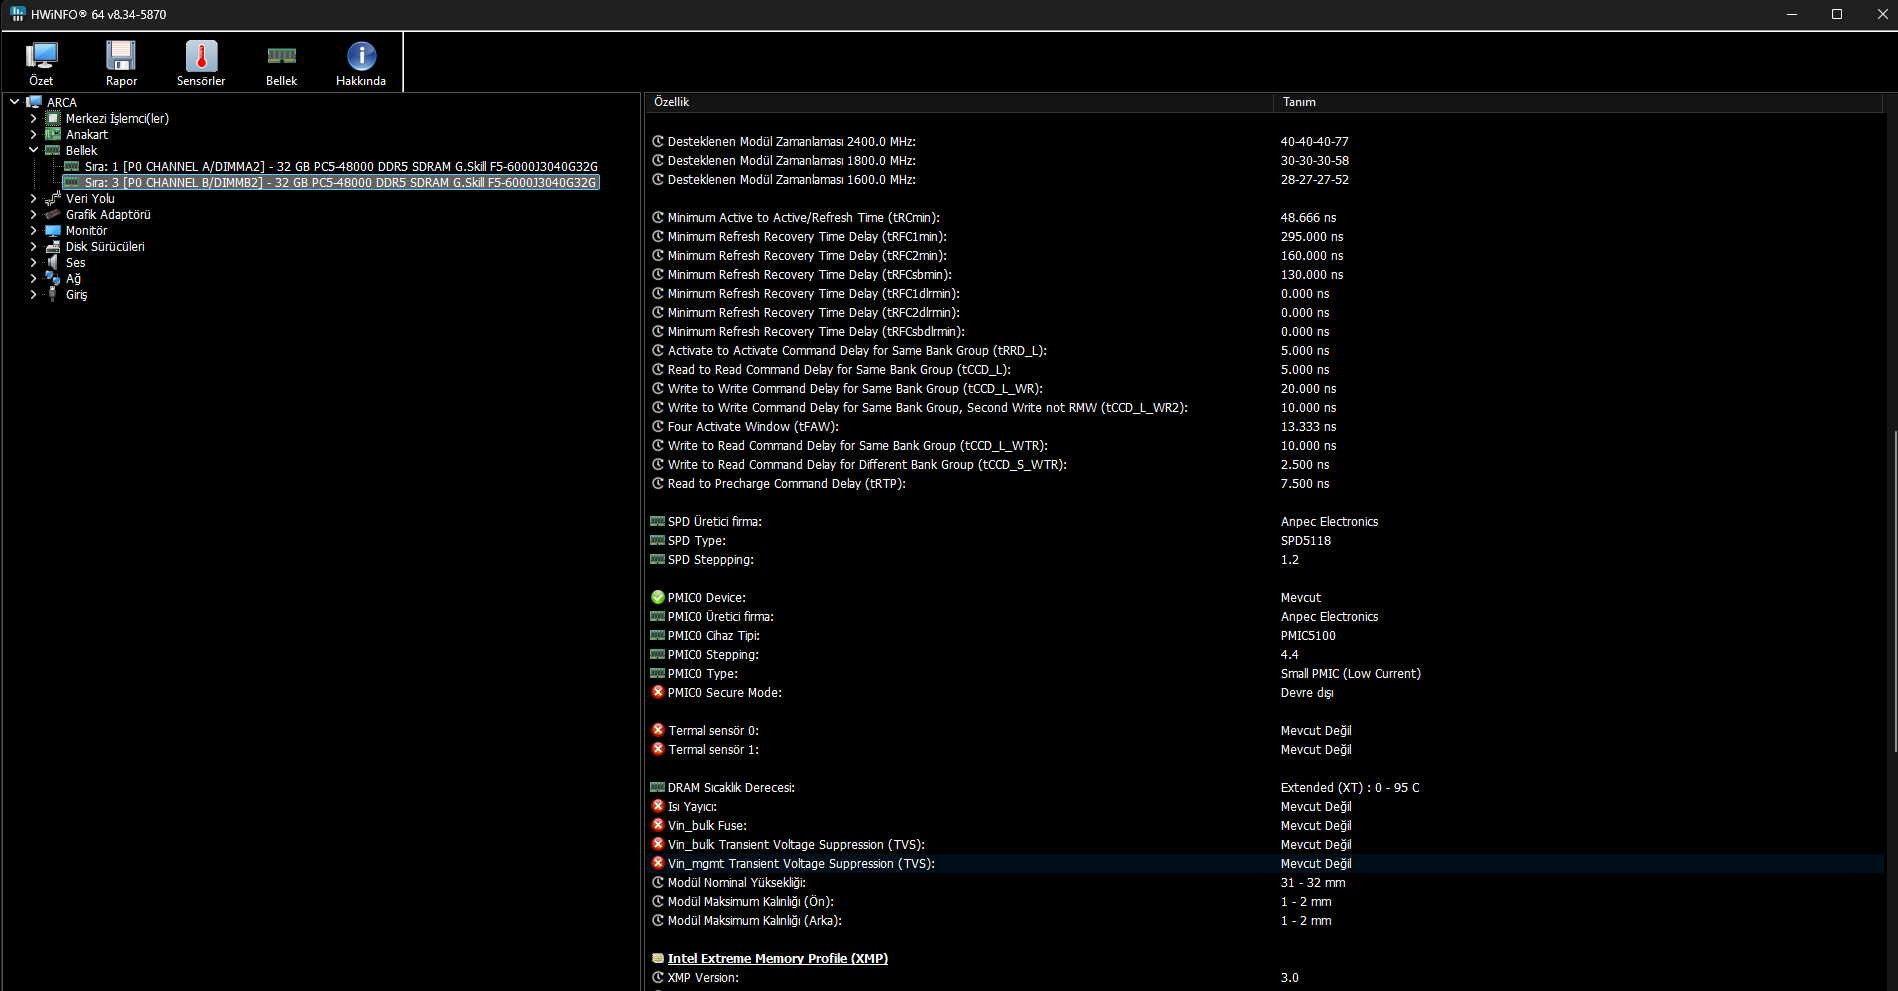Click the Özellik column header
This screenshot has width=1898, height=991.
click(959, 102)
